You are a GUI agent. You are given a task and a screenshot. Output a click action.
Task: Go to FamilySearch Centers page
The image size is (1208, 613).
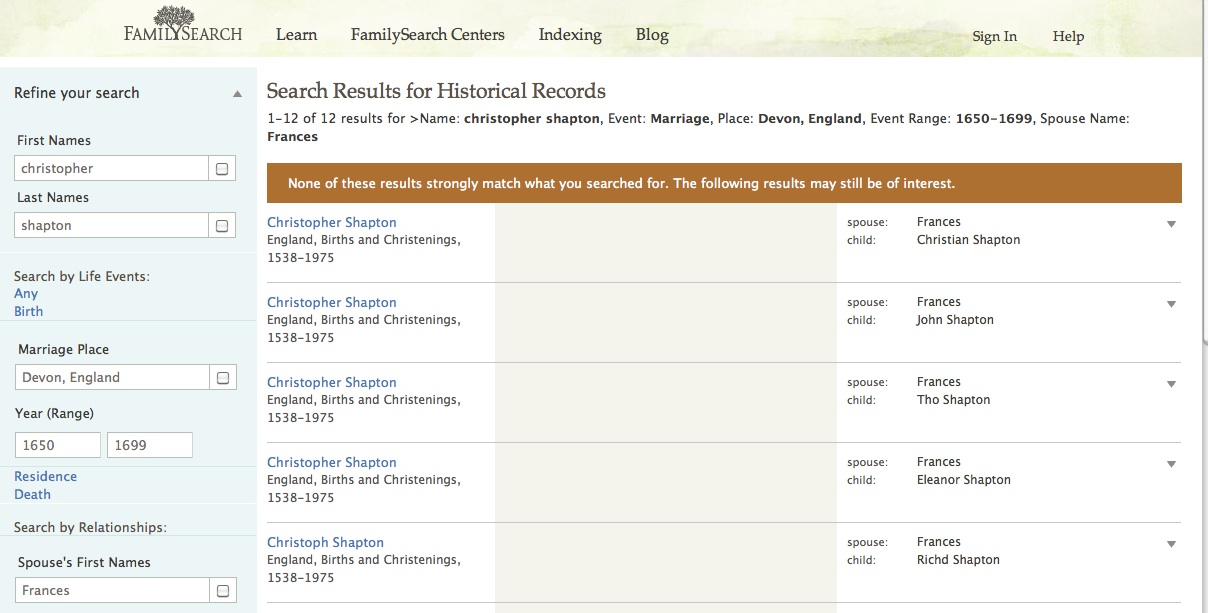coord(427,35)
